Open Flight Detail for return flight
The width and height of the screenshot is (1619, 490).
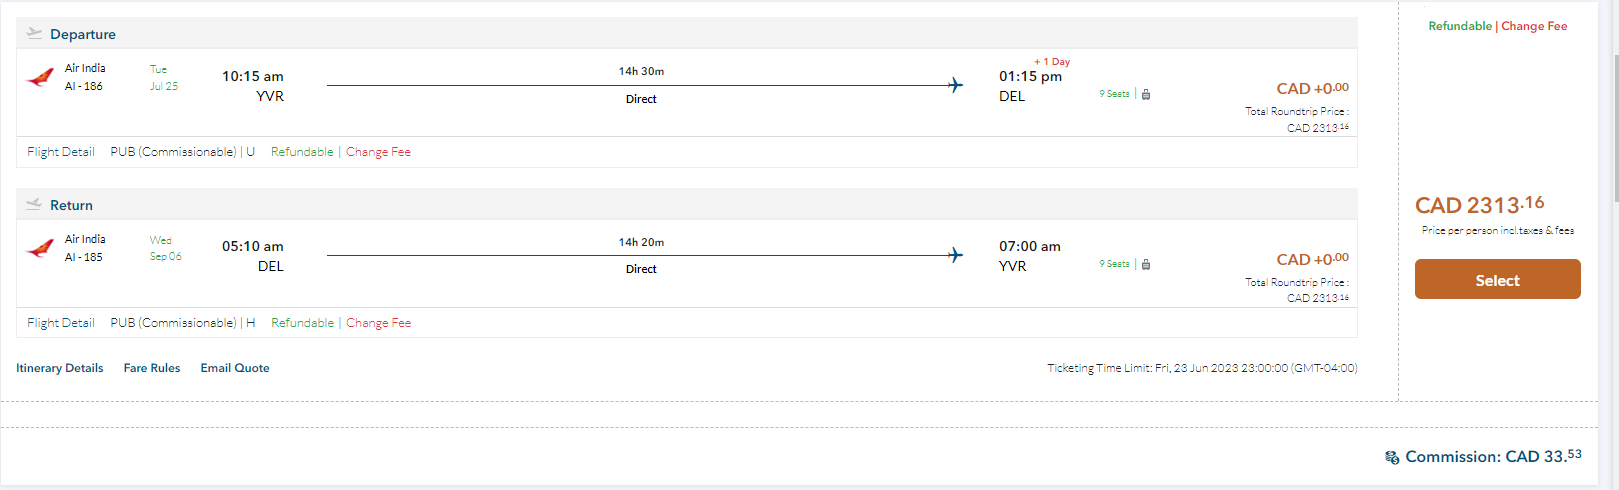pos(61,323)
